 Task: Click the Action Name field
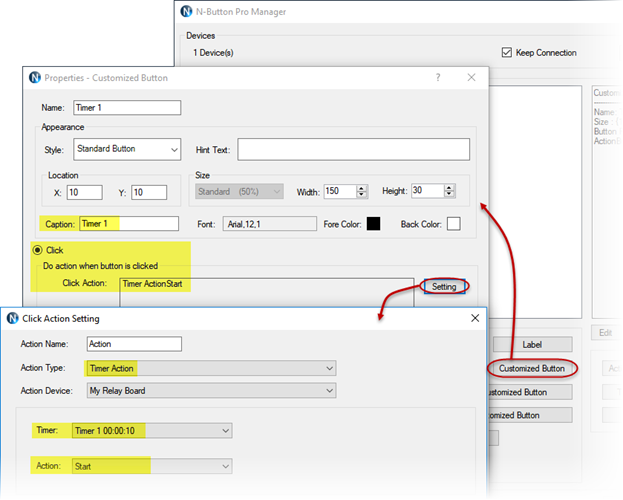pyautogui.click(x=134, y=344)
